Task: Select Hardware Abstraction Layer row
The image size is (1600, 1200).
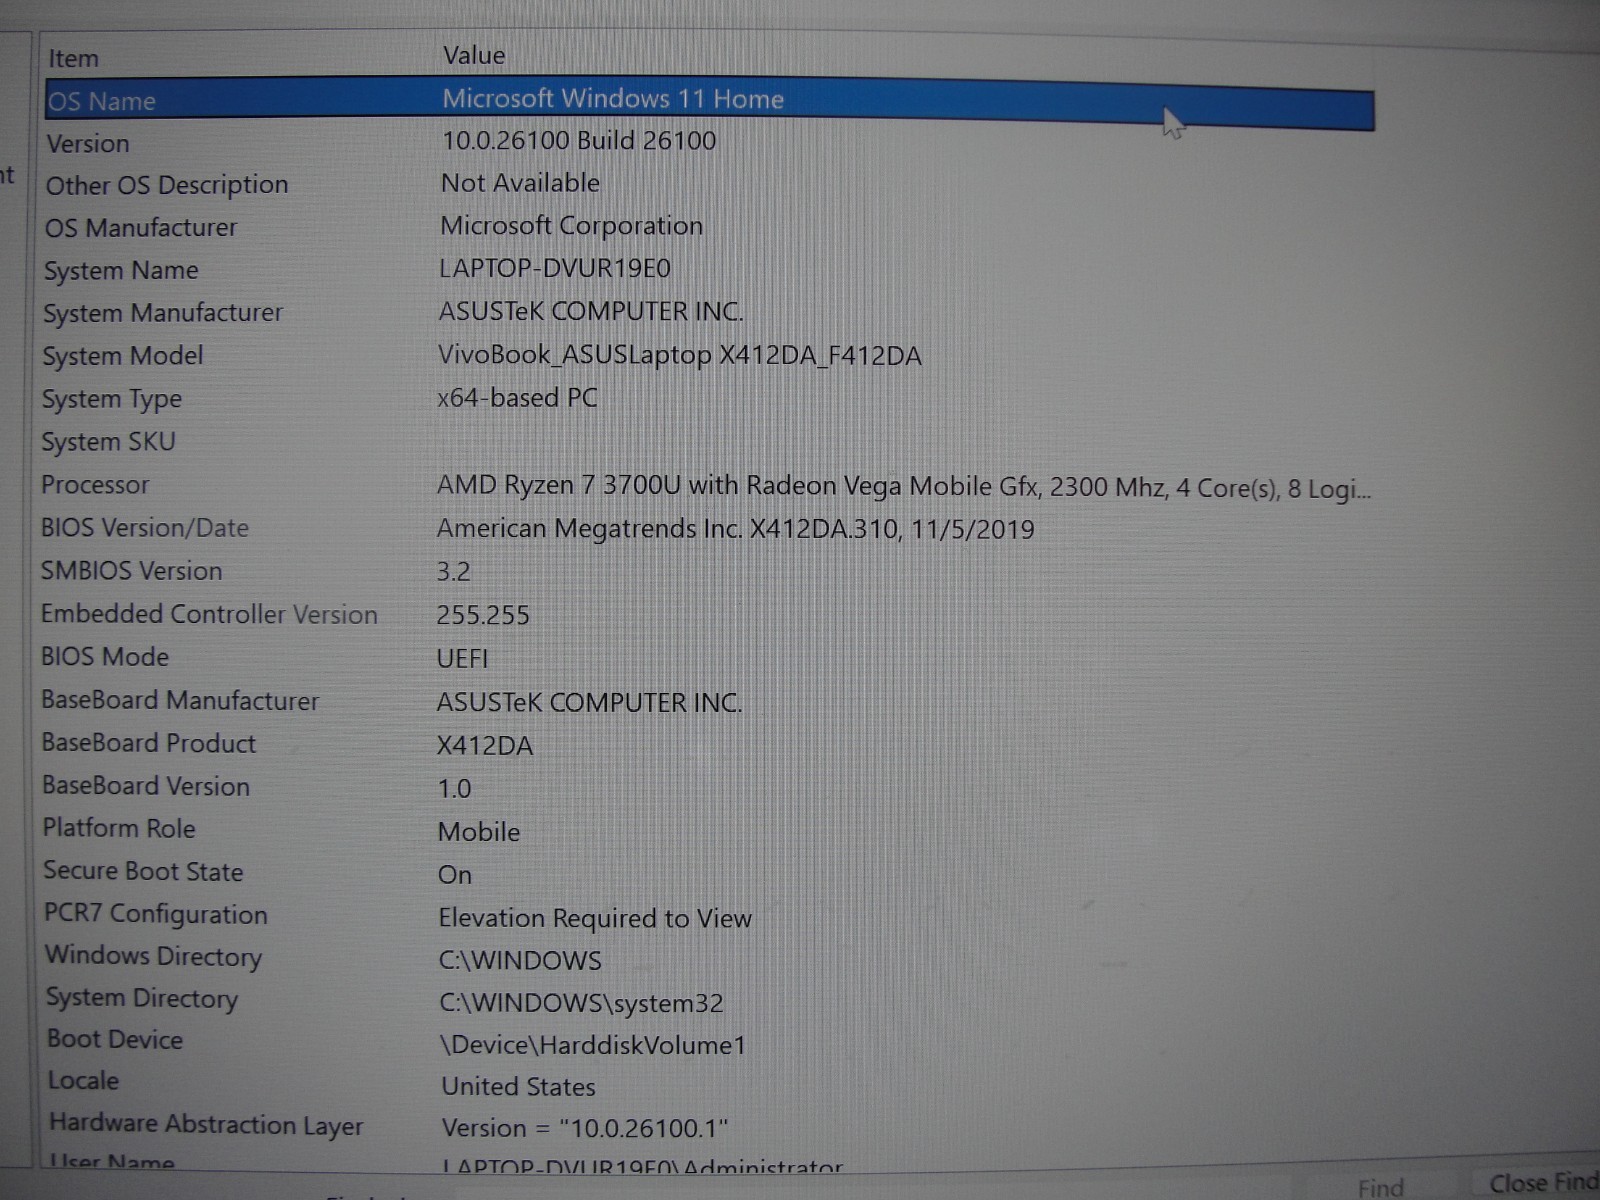Action: (x=206, y=1125)
